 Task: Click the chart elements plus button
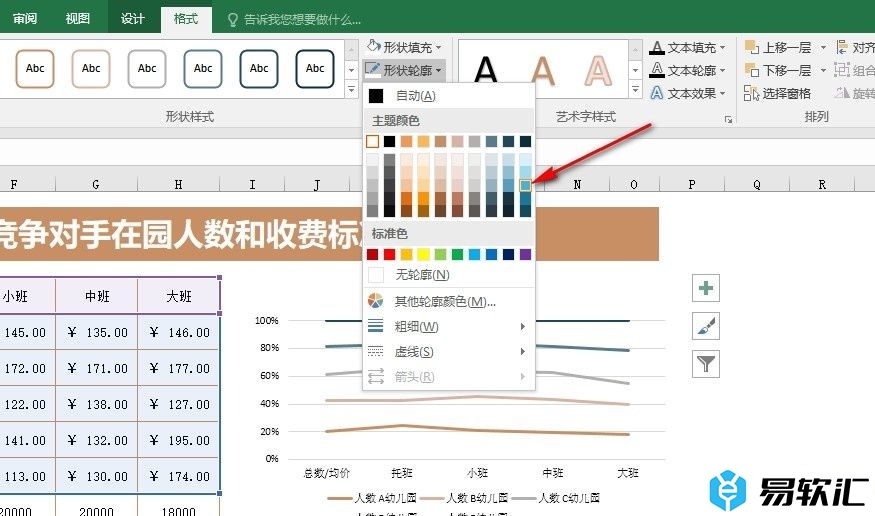[706, 288]
